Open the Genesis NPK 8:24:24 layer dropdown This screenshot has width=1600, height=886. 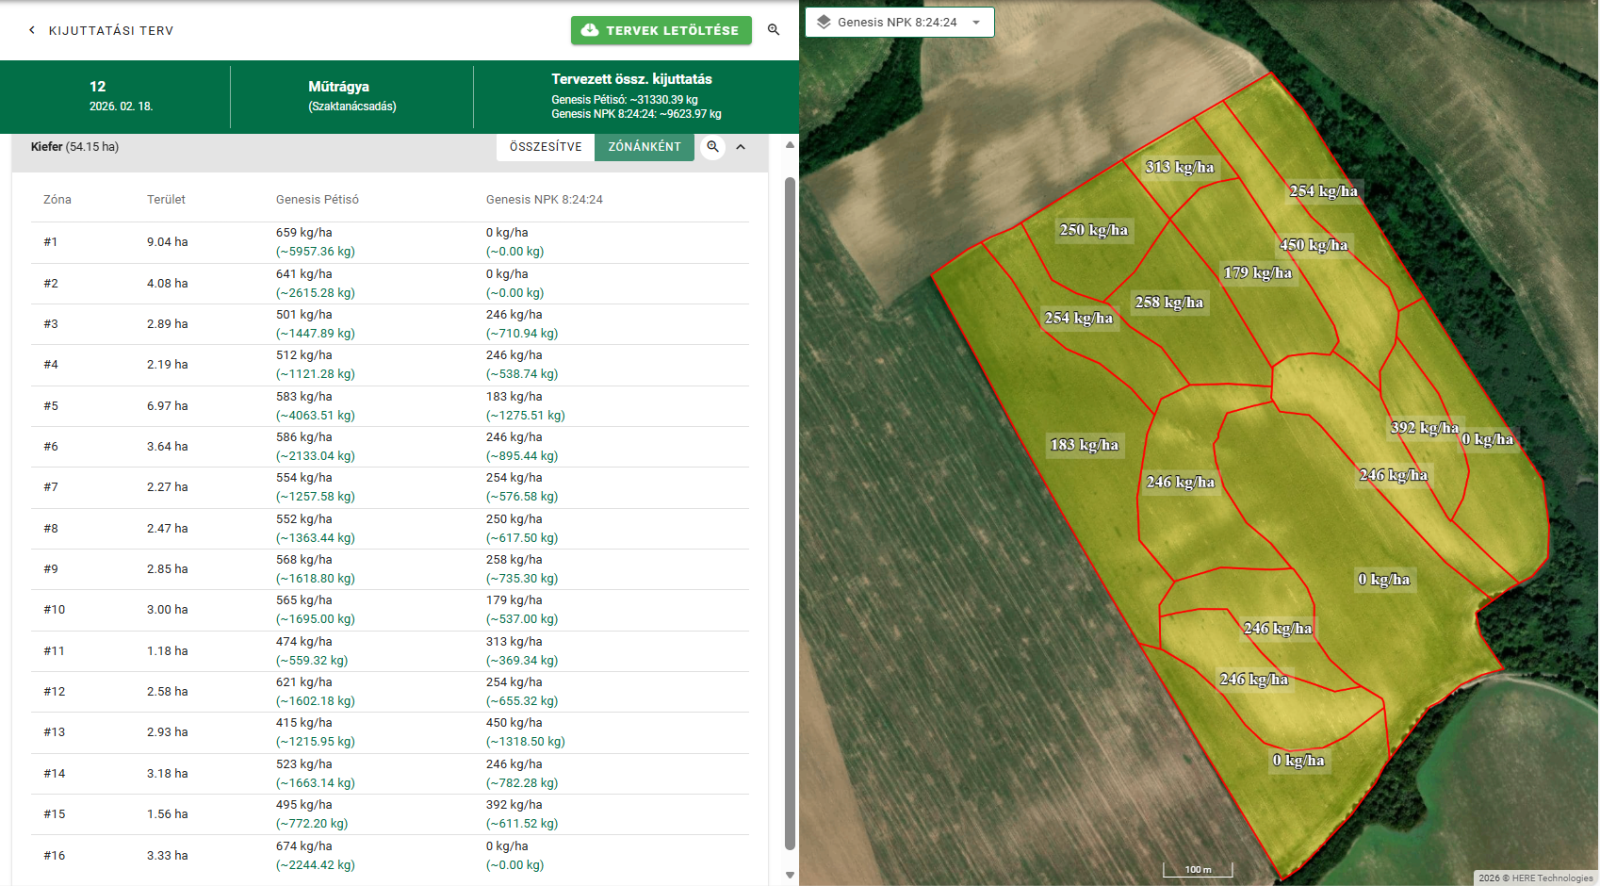pyautogui.click(x=976, y=22)
